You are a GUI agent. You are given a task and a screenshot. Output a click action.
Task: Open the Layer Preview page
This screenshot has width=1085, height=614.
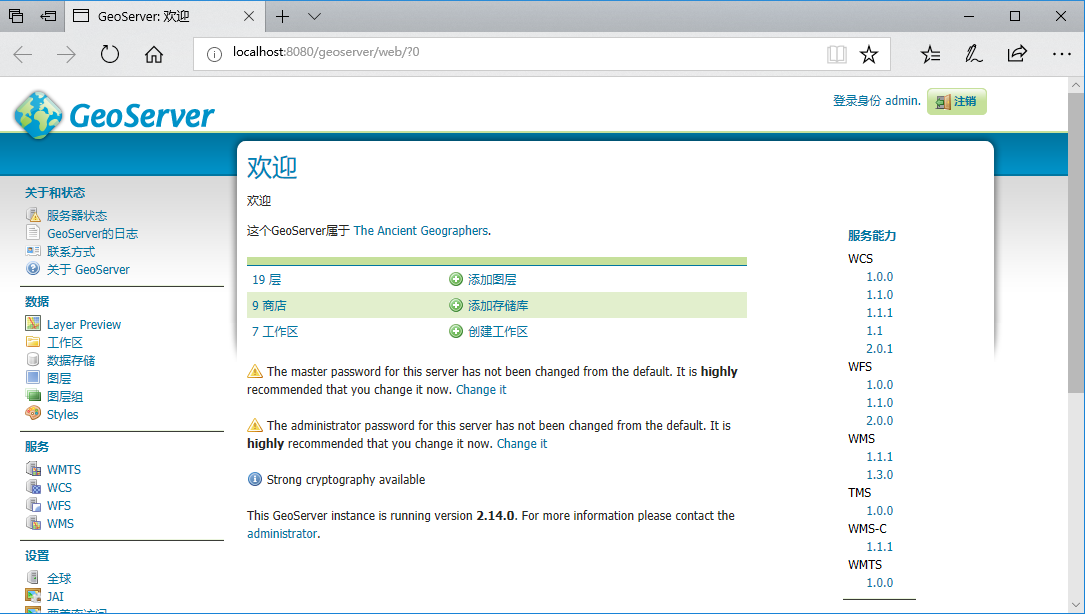pyautogui.click(x=84, y=324)
